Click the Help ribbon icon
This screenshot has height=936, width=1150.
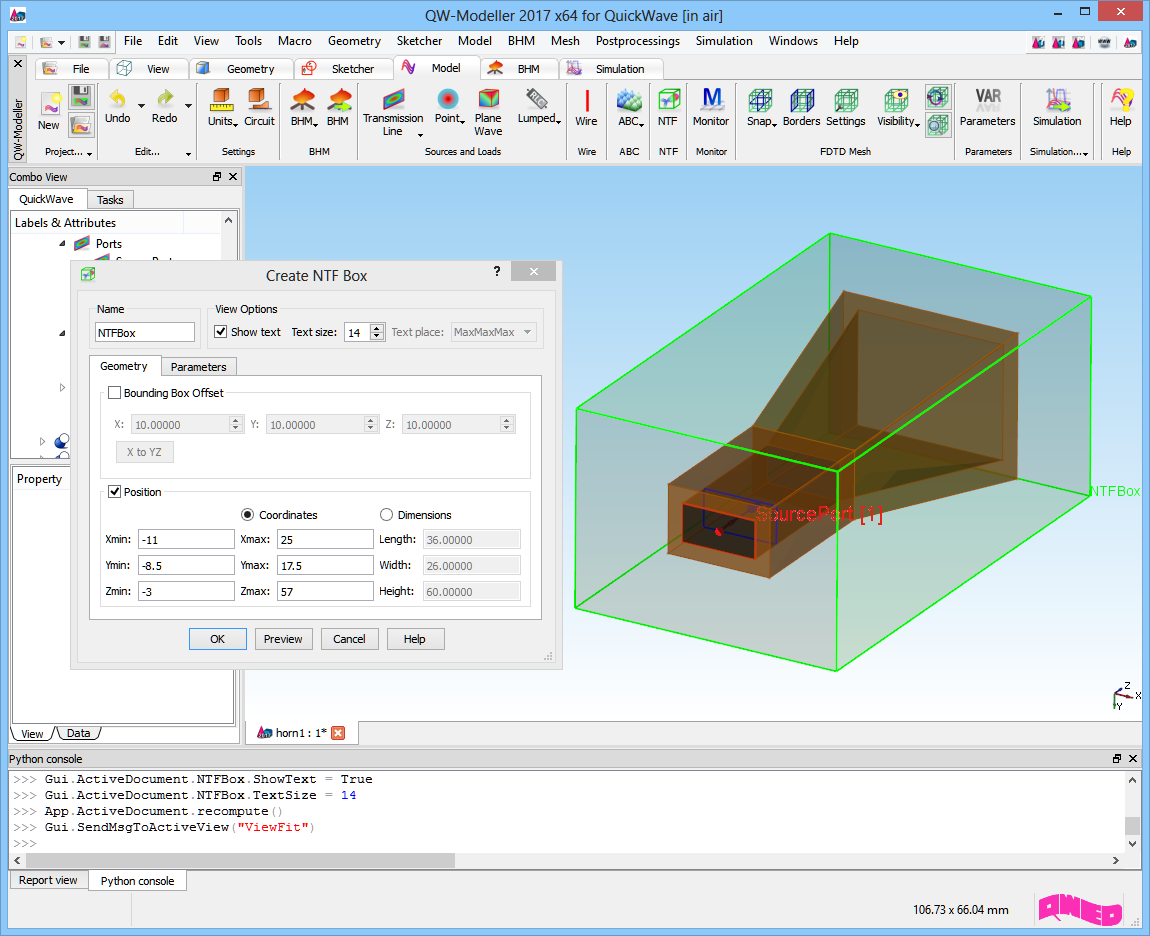point(1121,99)
